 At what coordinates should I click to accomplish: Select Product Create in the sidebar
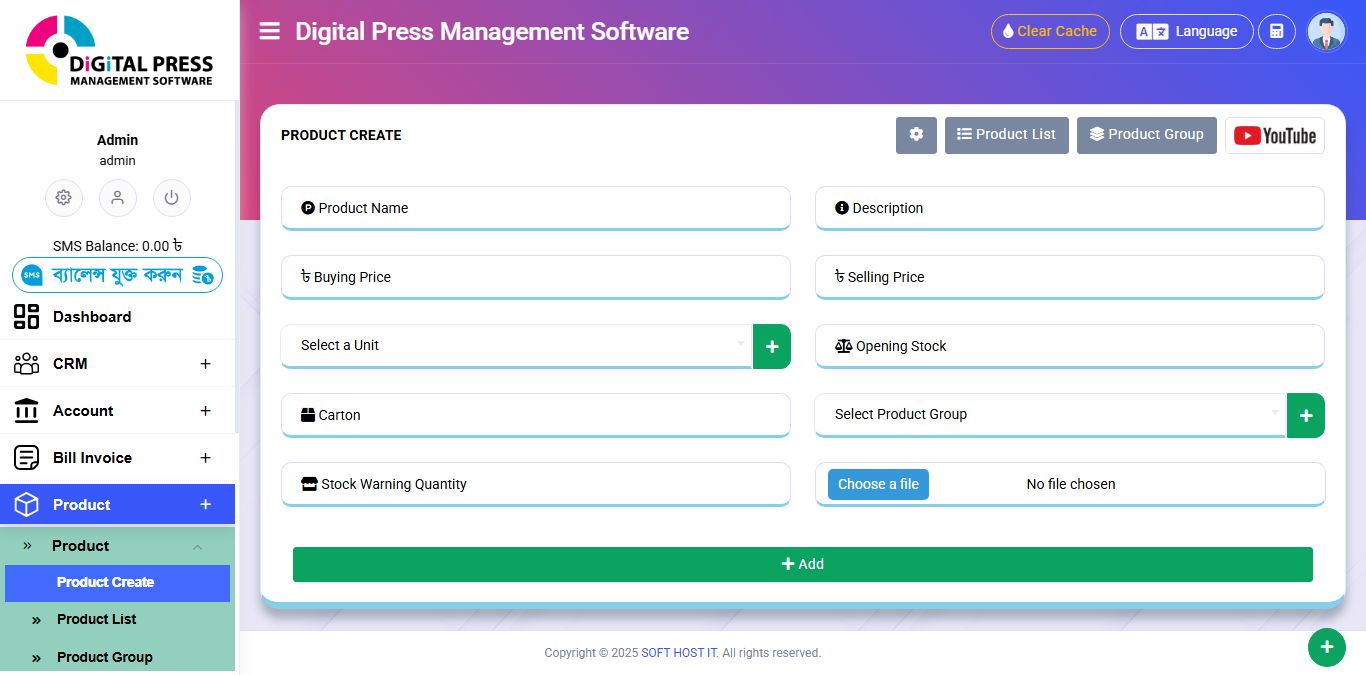pyautogui.click(x=118, y=583)
